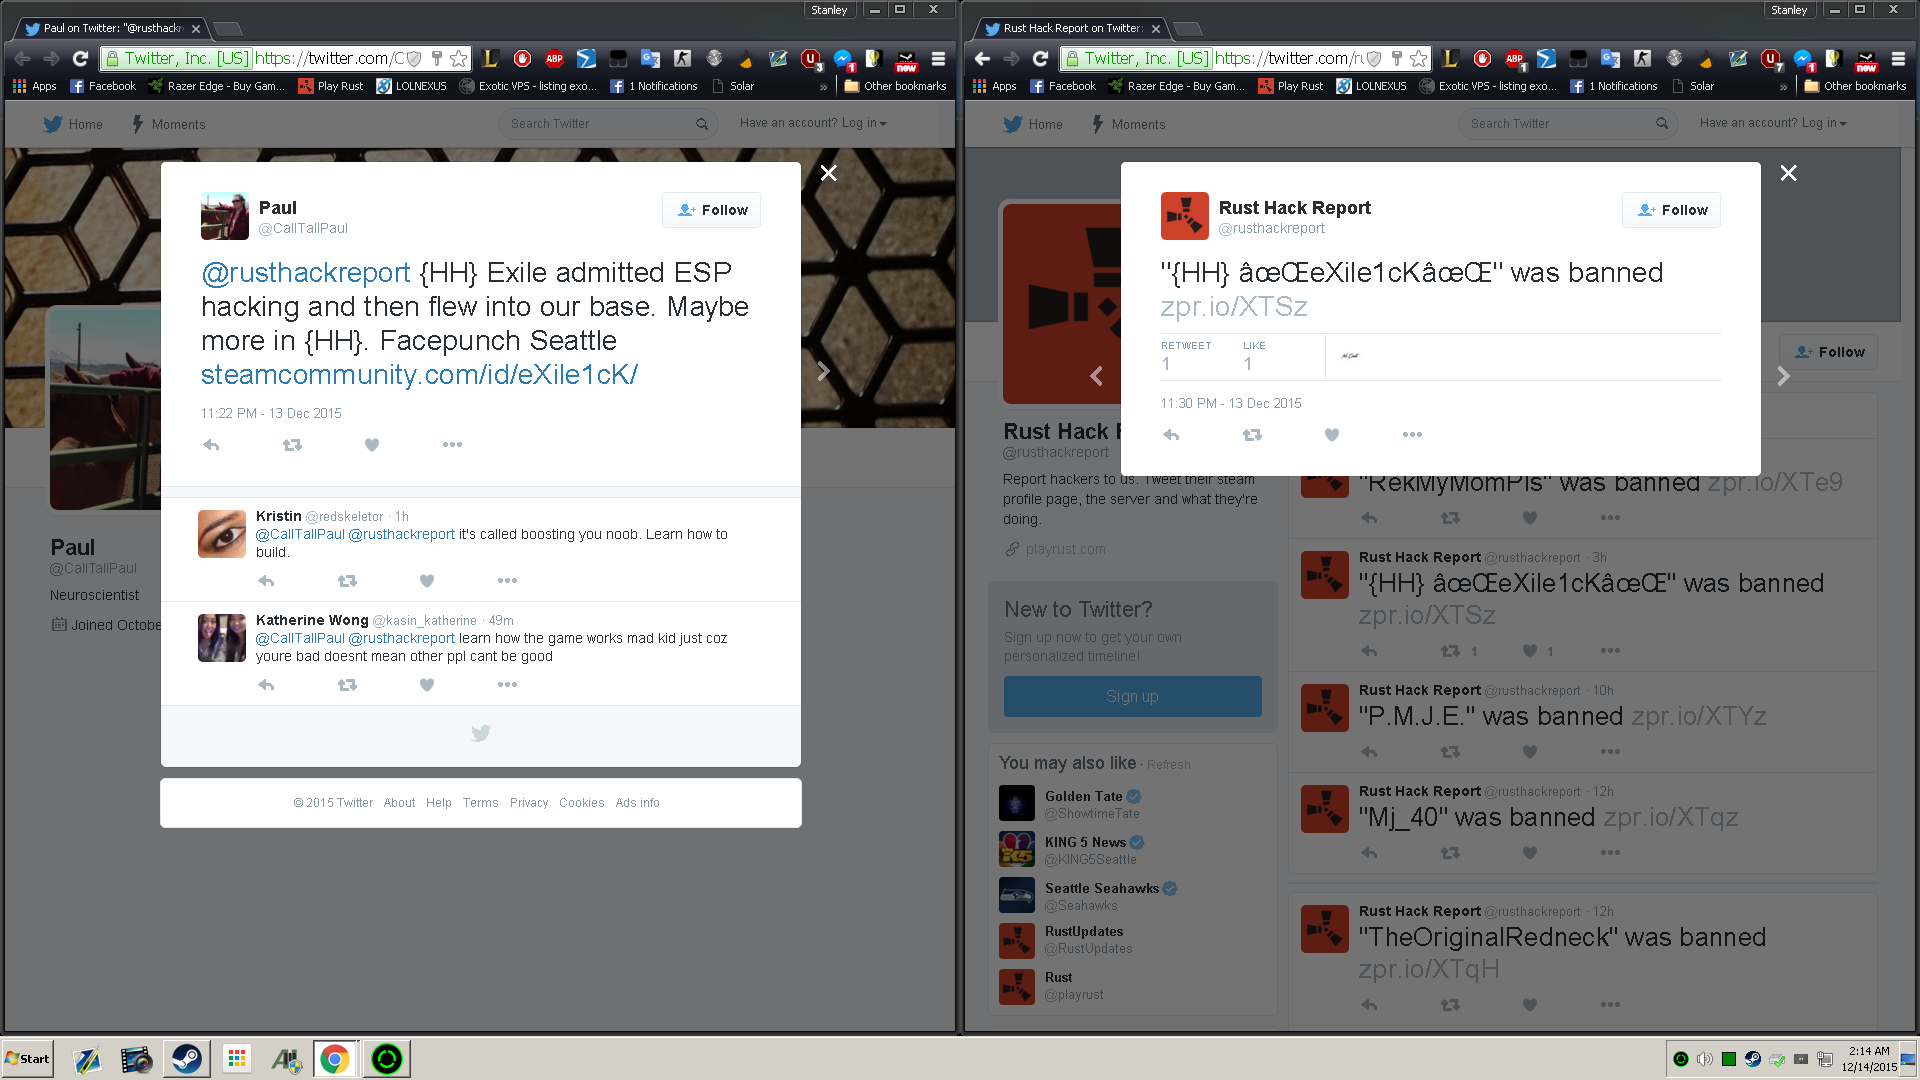Open the steamcommunity.com eXile1cK link
This screenshot has height=1080, width=1920.
(419, 374)
